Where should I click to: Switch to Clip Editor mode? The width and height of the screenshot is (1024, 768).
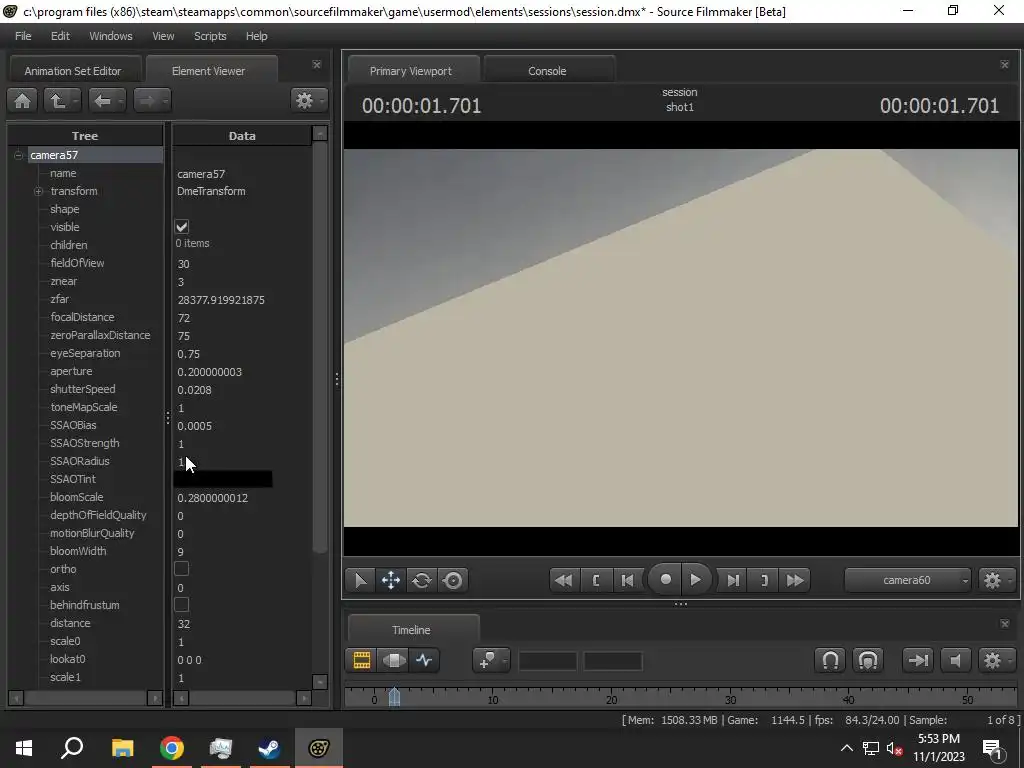(362, 660)
